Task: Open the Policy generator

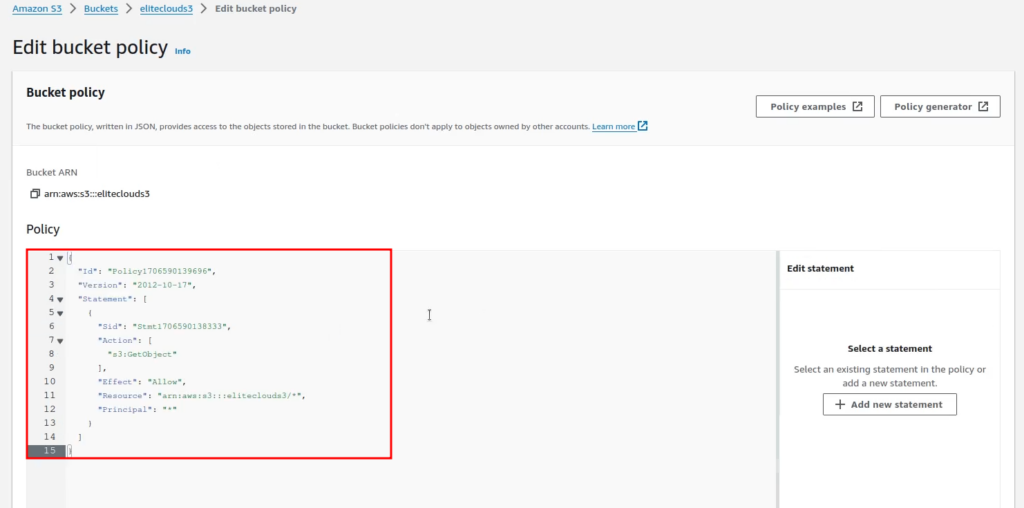Action: coord(940,106)
